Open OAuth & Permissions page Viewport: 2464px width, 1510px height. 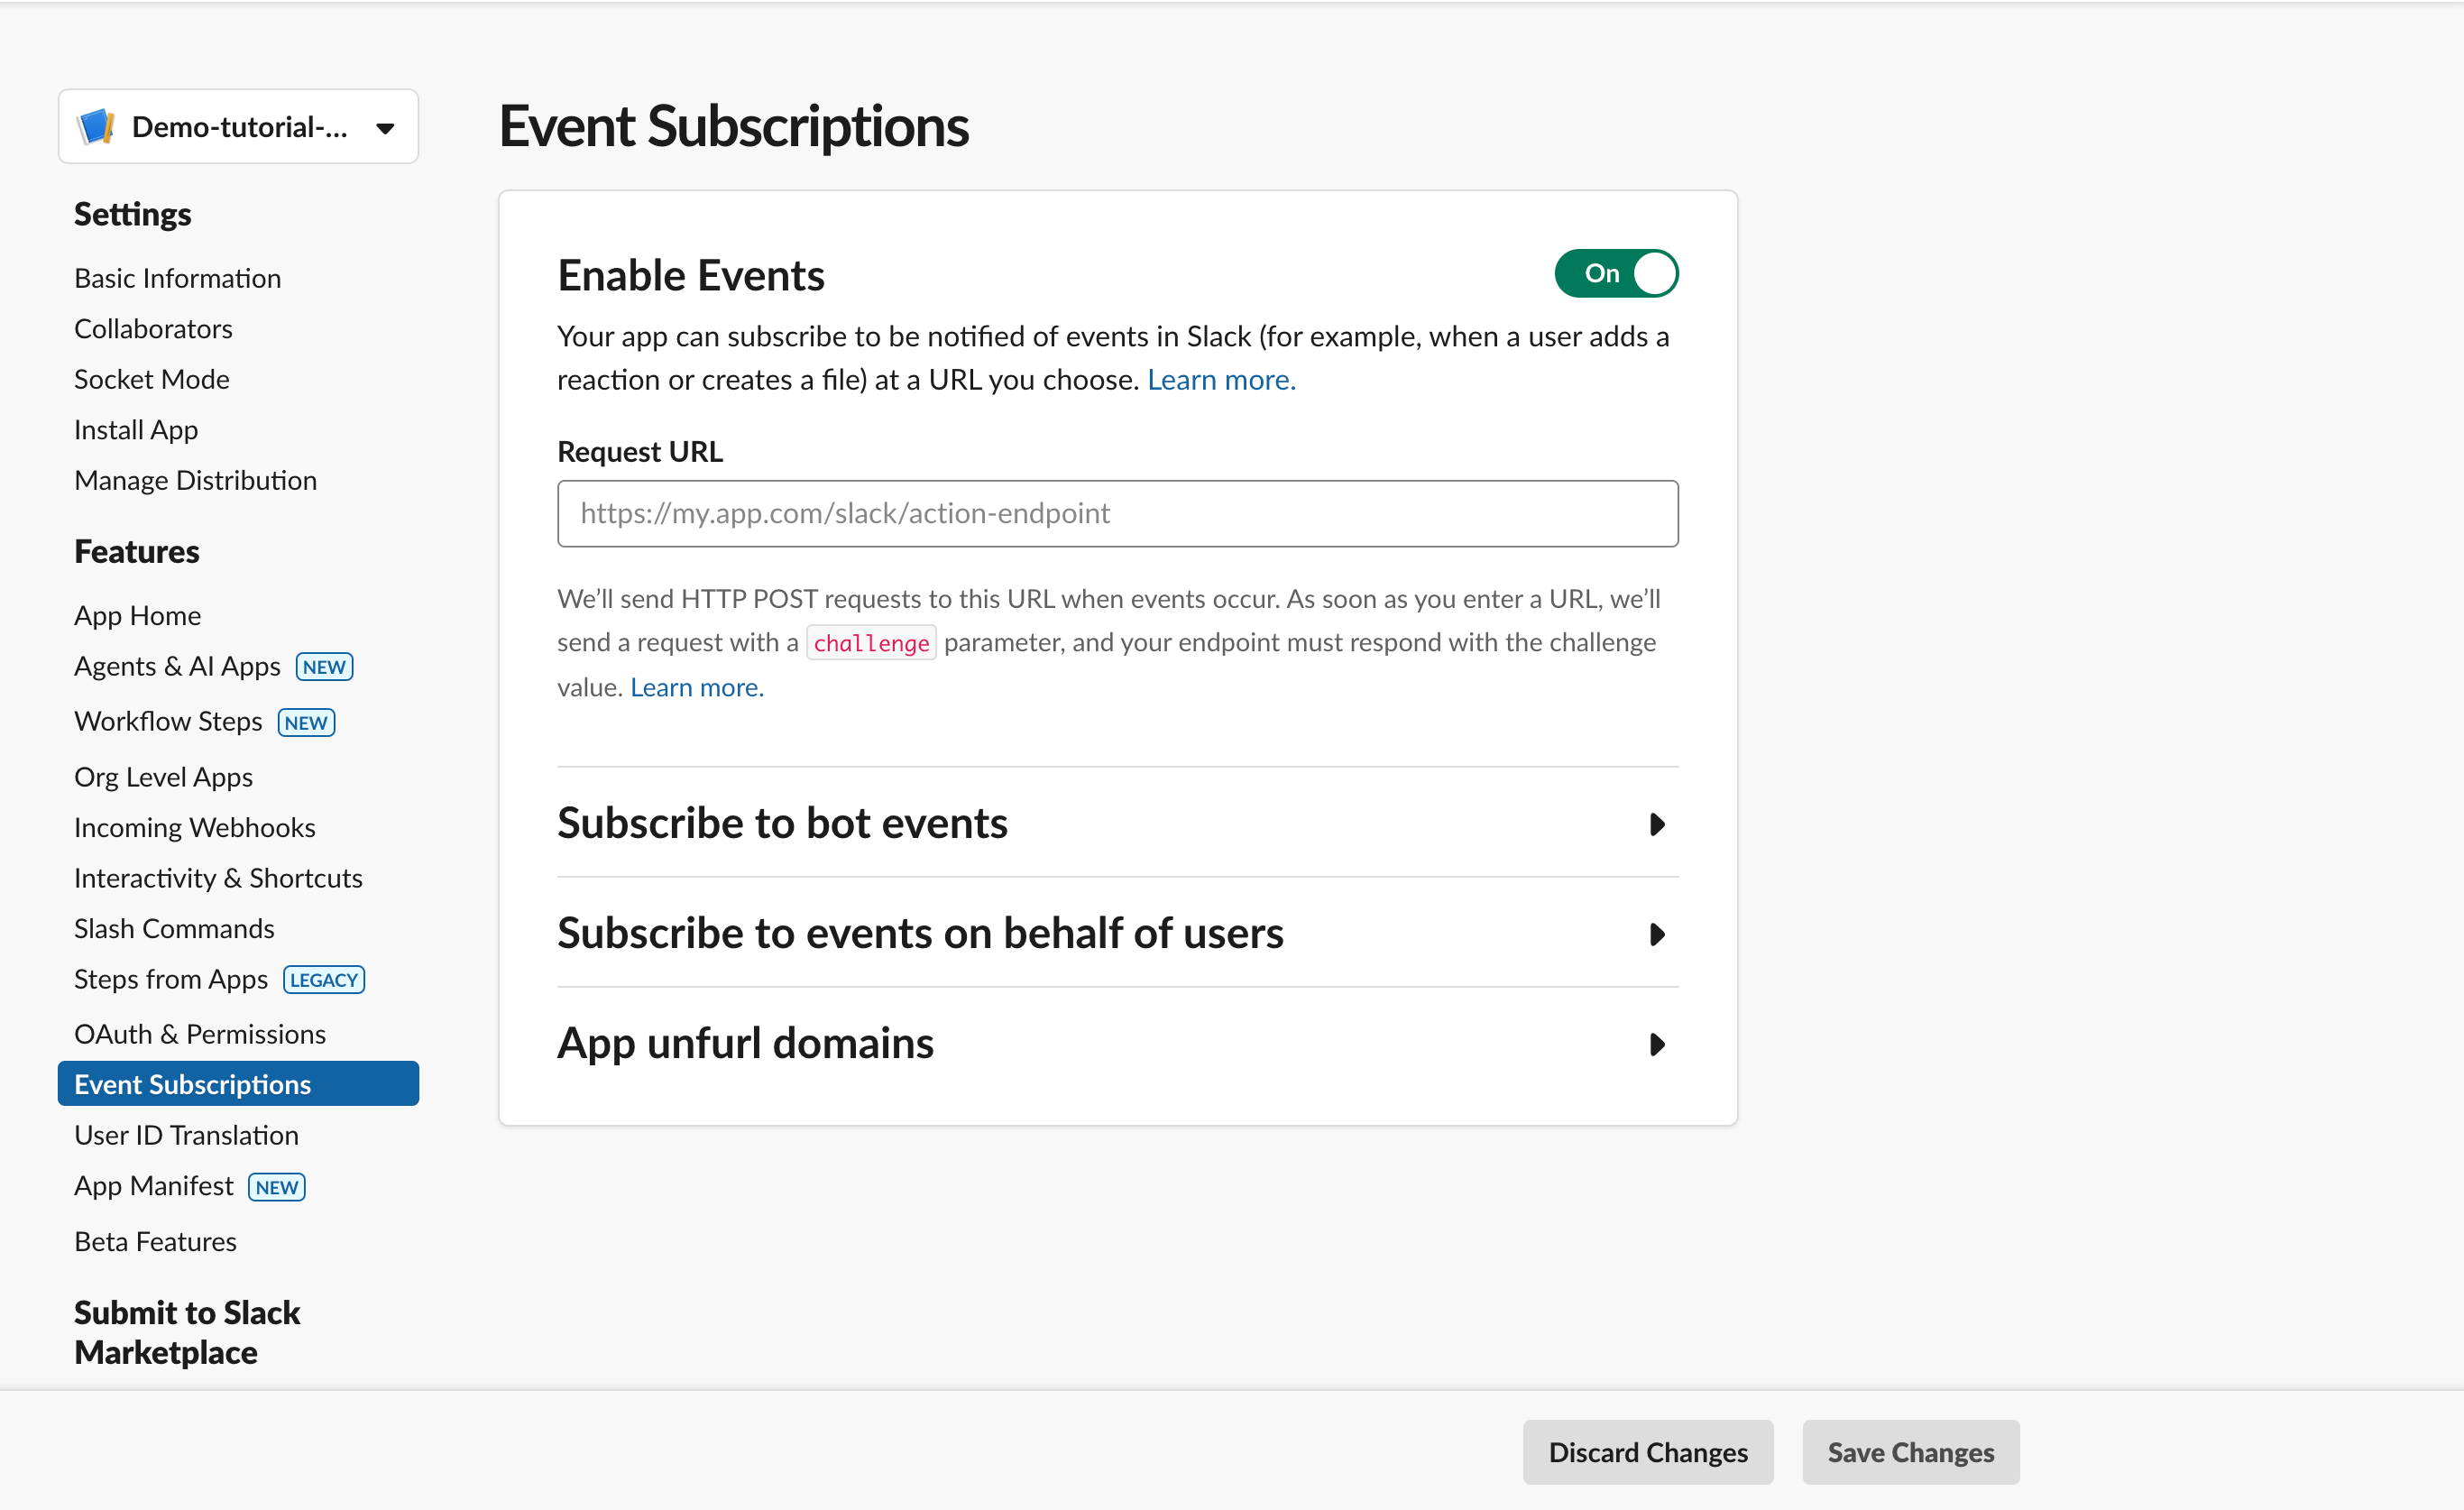click(199, 1033)
